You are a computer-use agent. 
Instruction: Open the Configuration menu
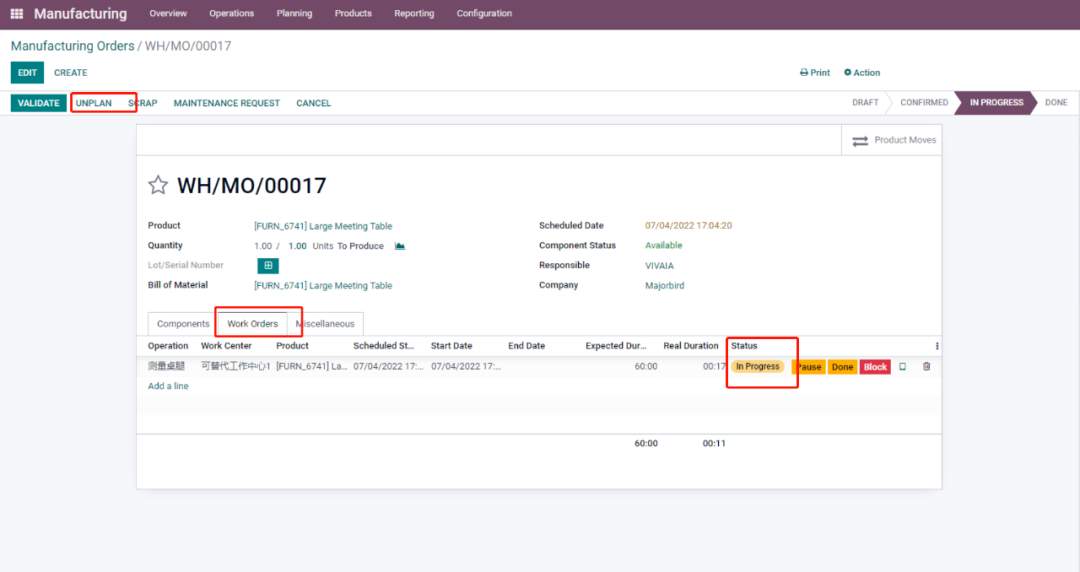[484, 14]
